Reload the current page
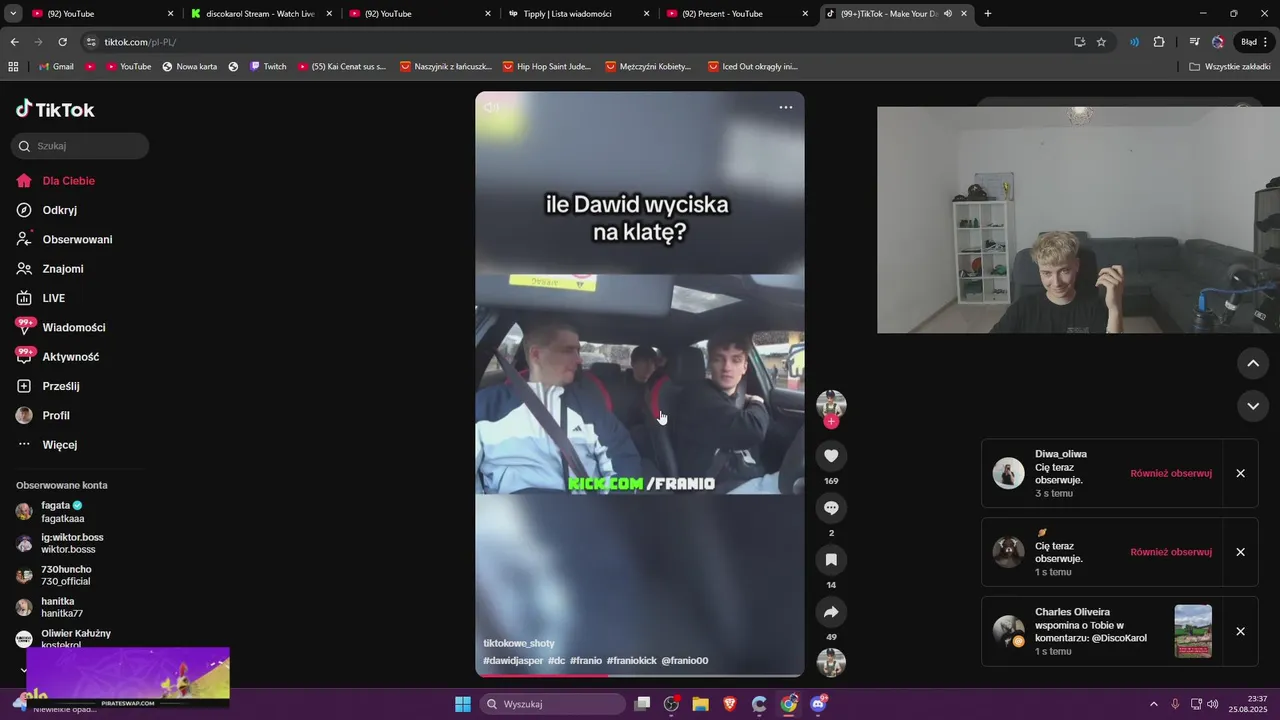1280x720 pixels. [x=62, y=42]
